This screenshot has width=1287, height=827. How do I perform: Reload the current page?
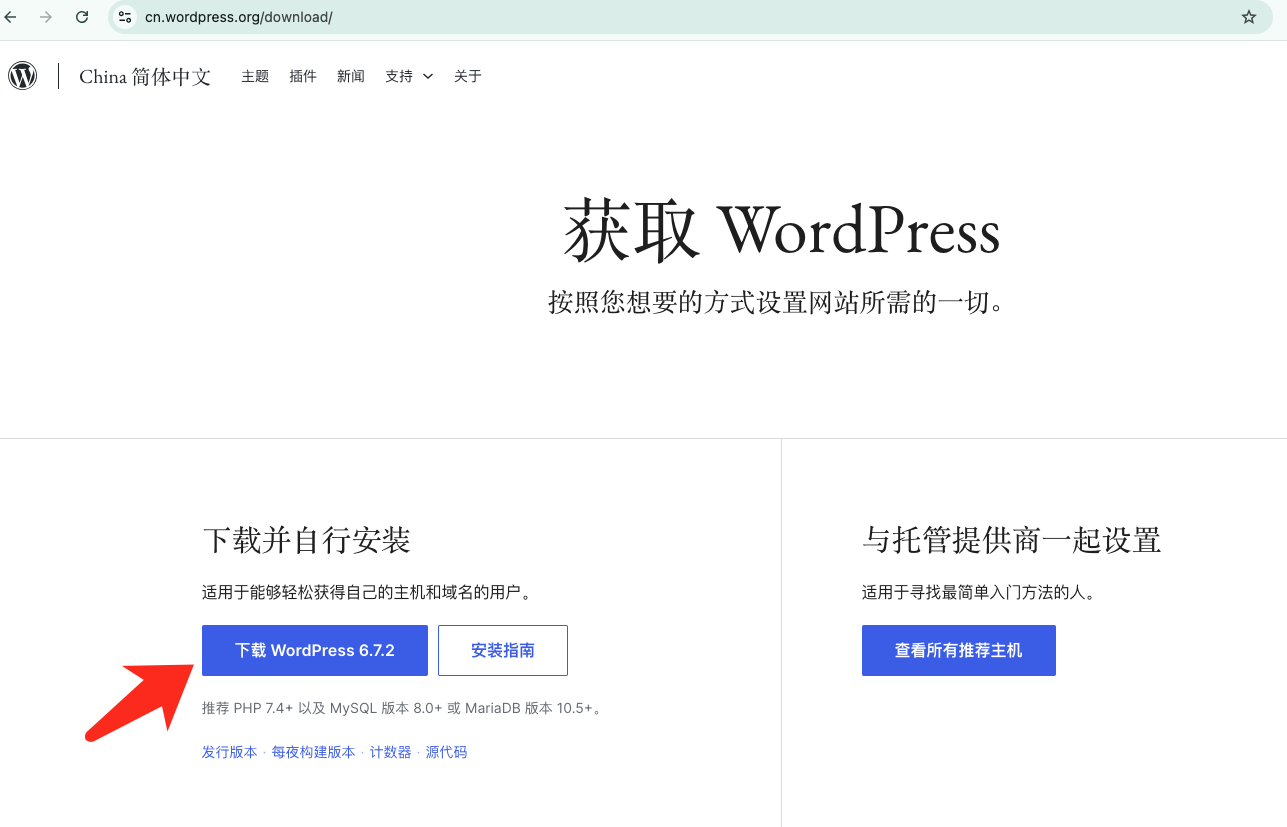[x=82, y=17]
